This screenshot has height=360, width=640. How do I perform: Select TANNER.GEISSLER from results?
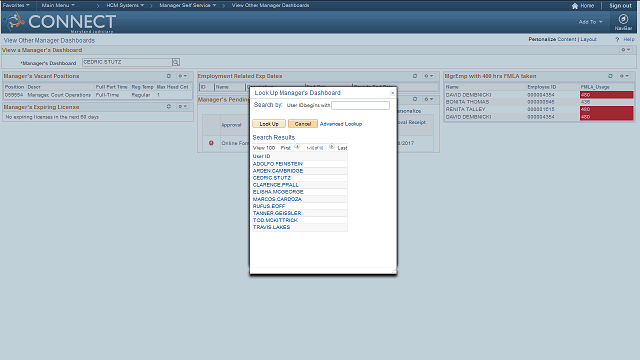pyautogui.click(x=277, y=213)
